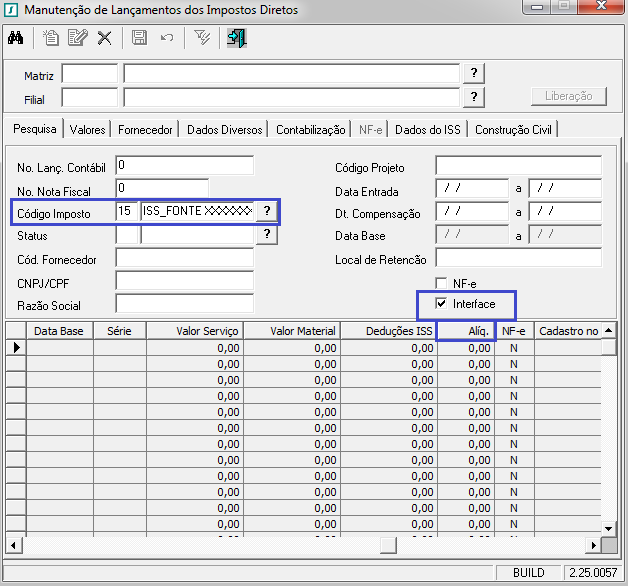The width and height of the screenshot is (628, 586).
Task: Open the Código Imposto lookup button
Action: pos(267,211)
